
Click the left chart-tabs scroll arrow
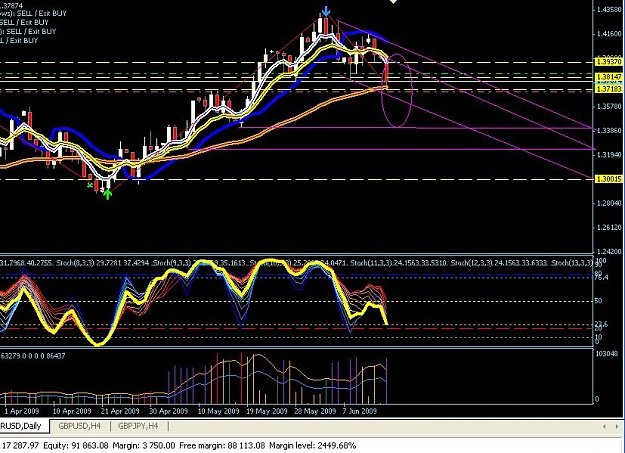pos(605,426)
